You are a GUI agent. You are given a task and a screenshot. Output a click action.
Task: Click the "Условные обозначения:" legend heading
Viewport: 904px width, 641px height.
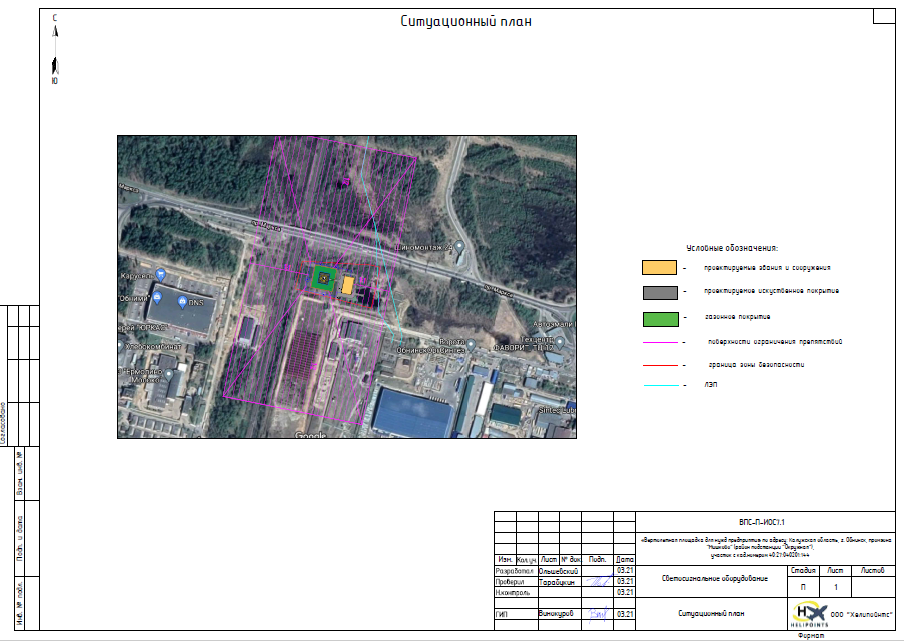point(732,248)
